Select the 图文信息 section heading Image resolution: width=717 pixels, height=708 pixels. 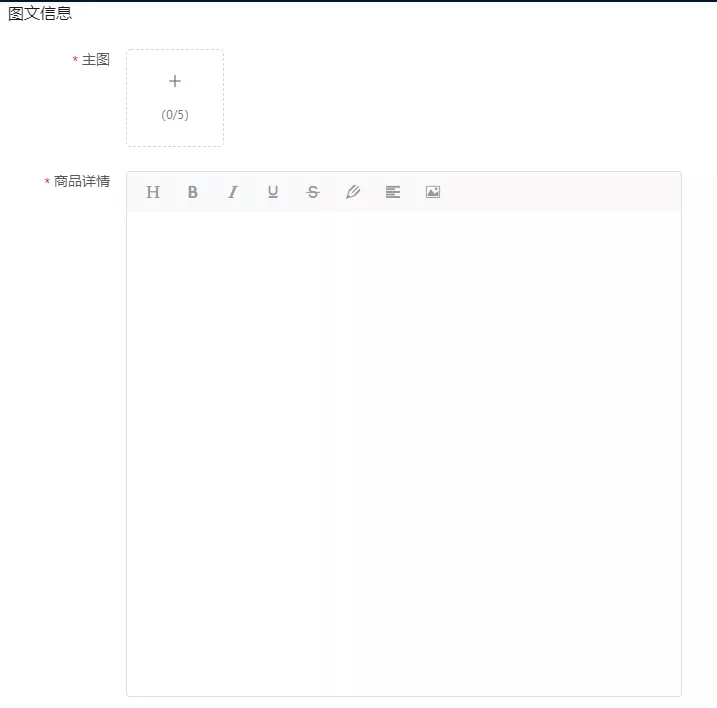point(40,13)
